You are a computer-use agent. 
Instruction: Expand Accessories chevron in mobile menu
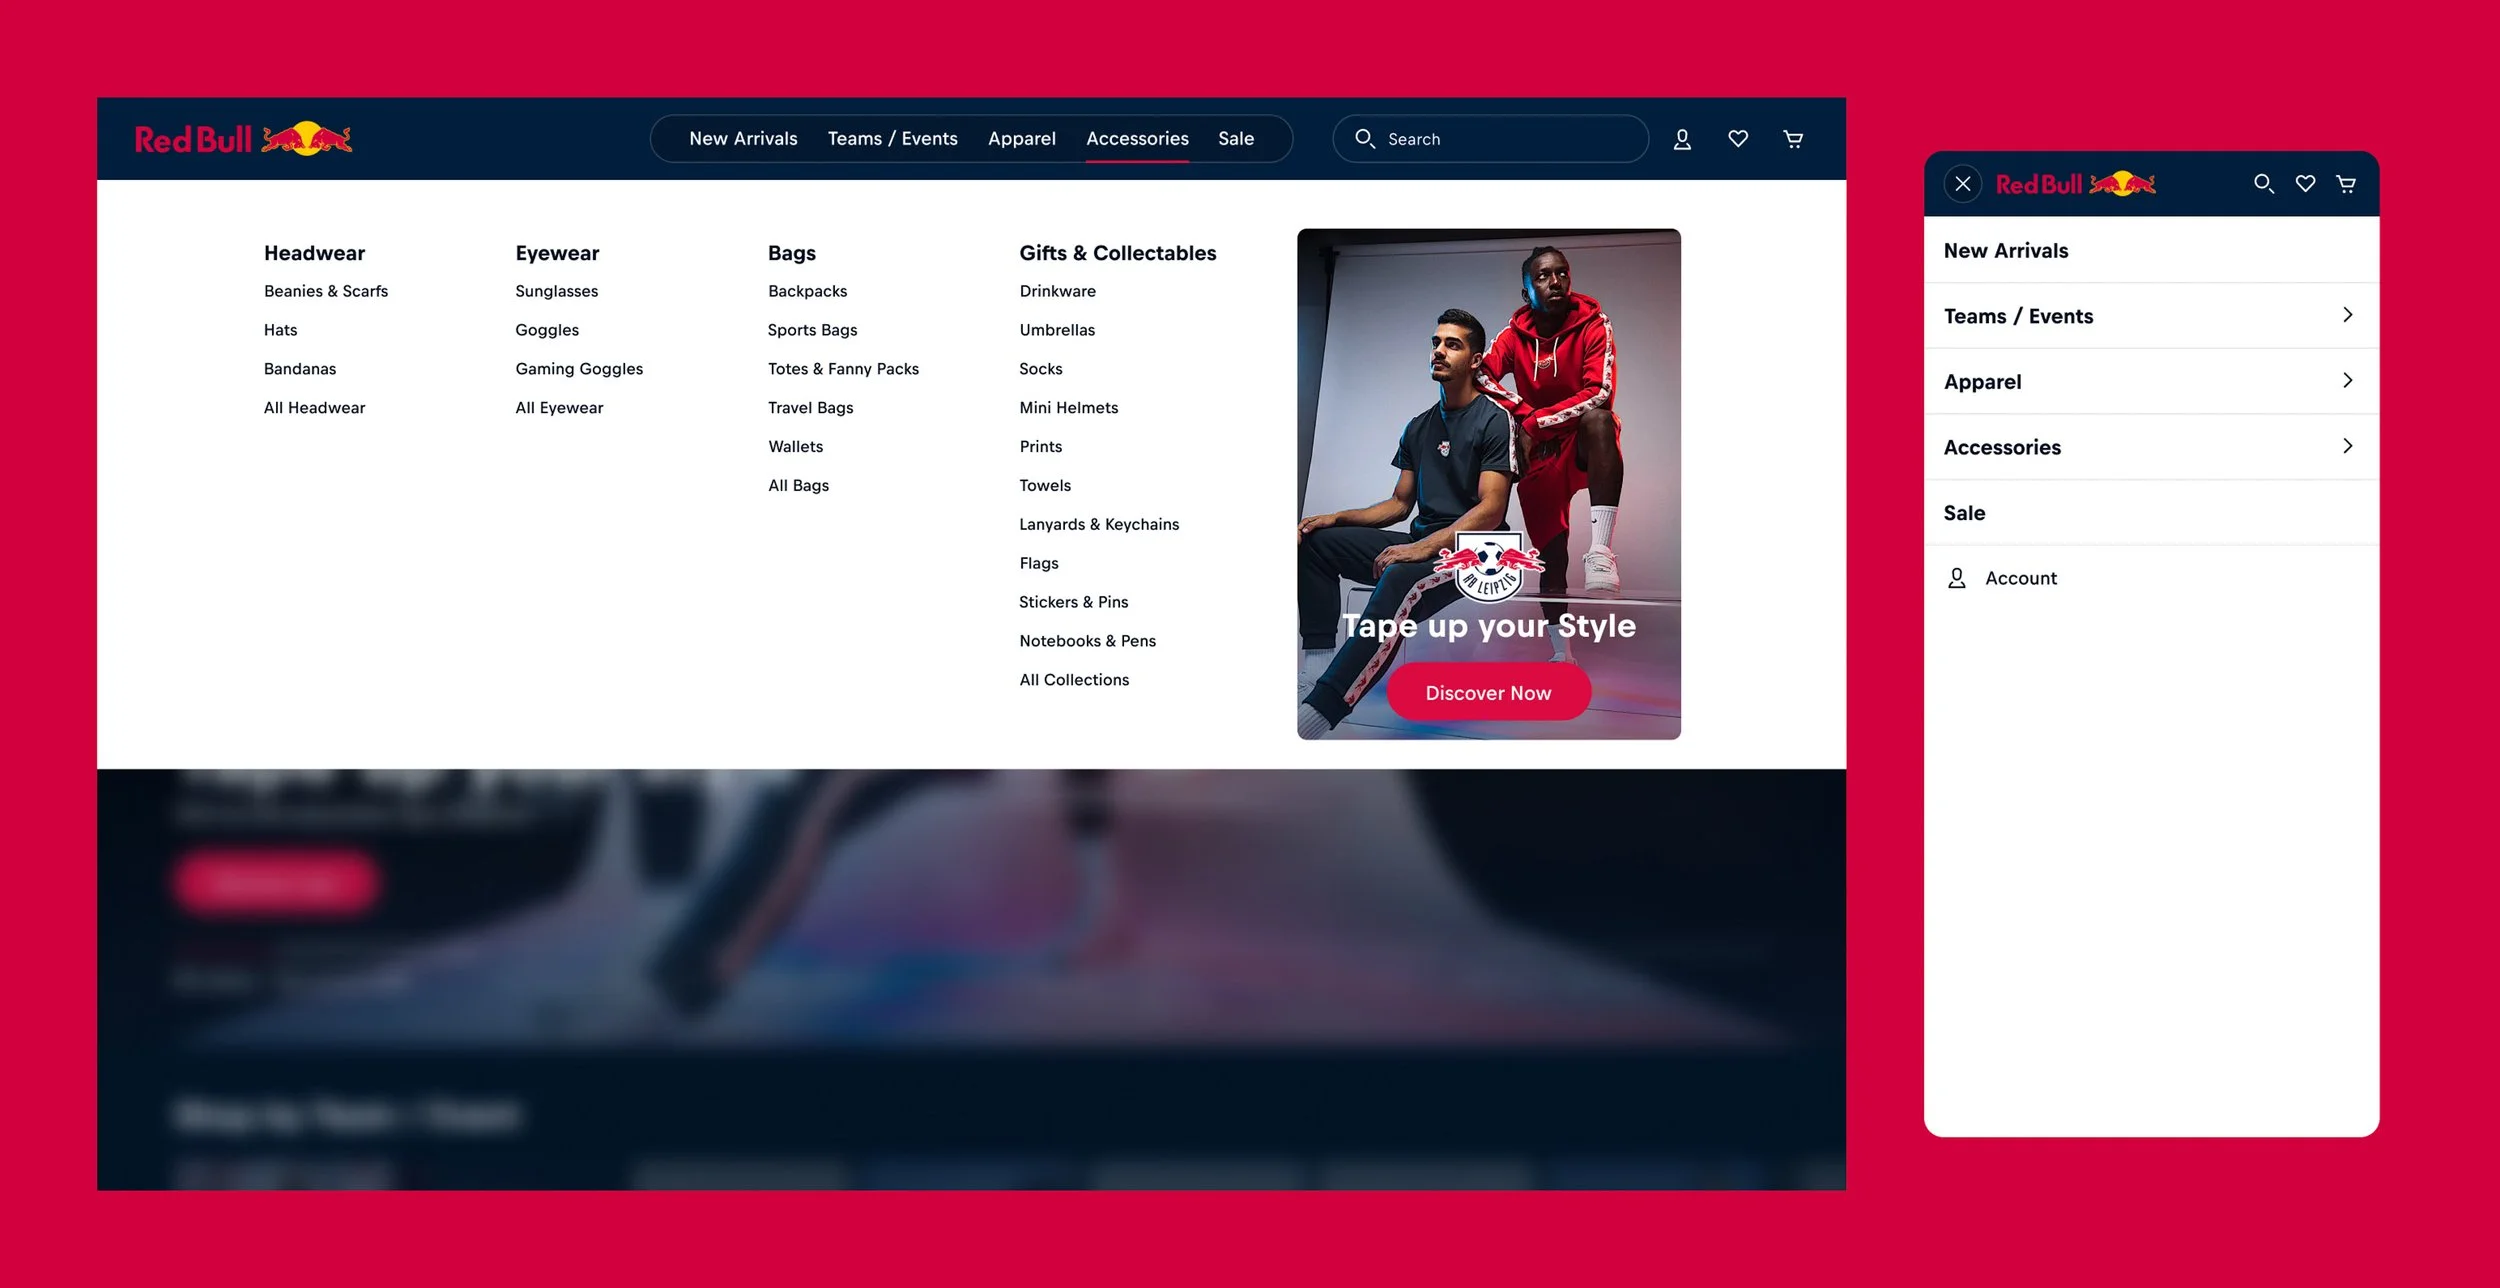tap(2348, 446)
